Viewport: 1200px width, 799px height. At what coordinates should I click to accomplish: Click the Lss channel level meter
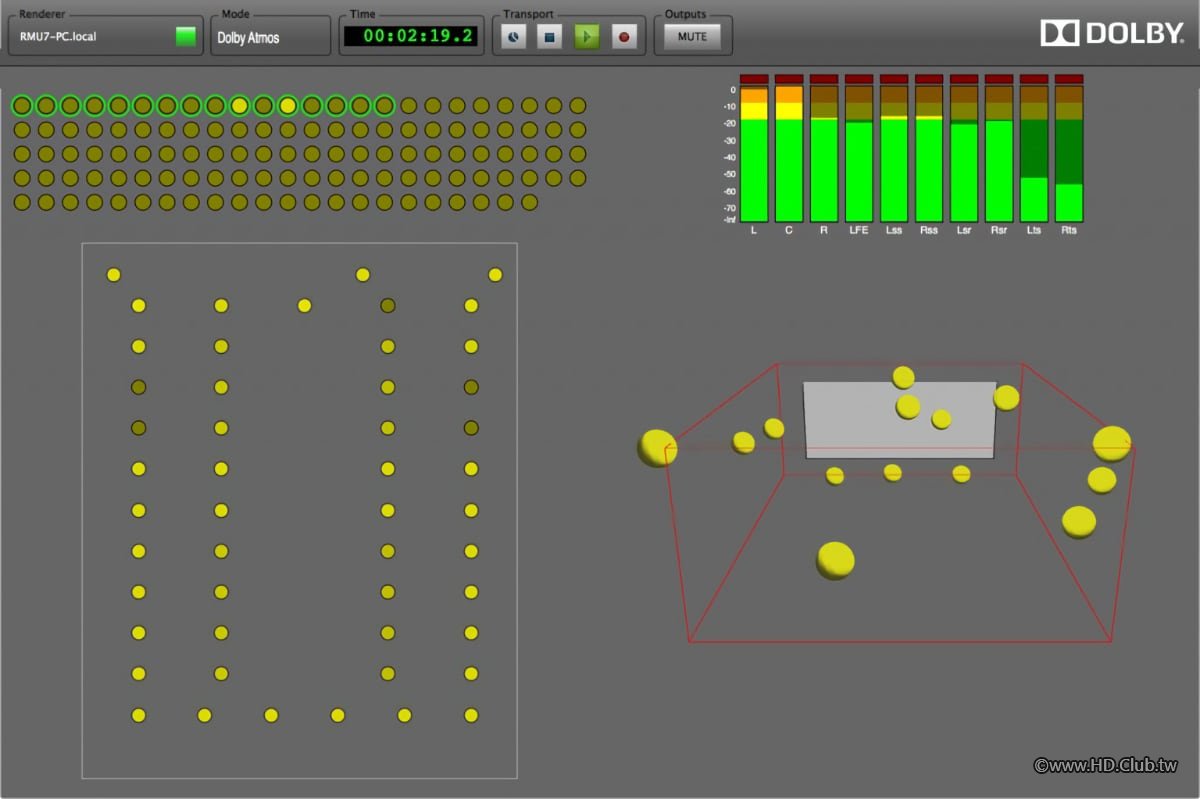894,153
